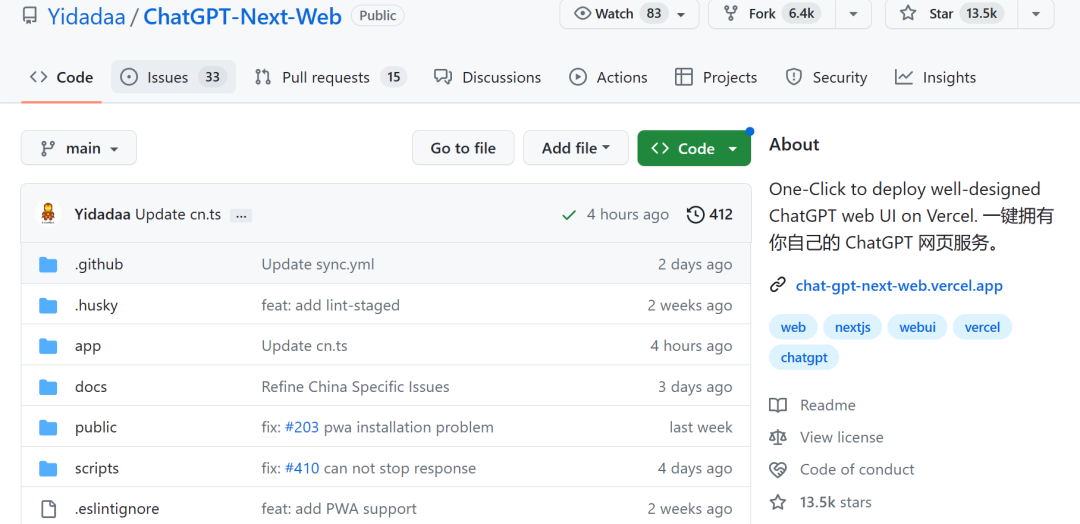Screen dimensions: 1080x524
Task: Open the issue #410 link
Action: 302,469
